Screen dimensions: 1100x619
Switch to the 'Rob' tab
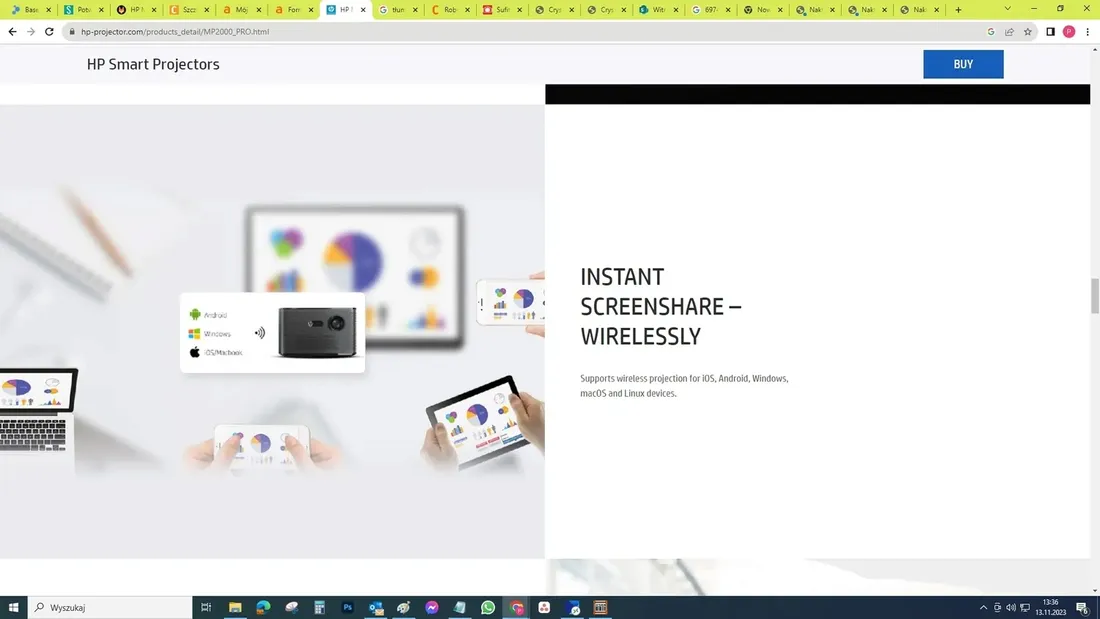(x=448, y=10)
